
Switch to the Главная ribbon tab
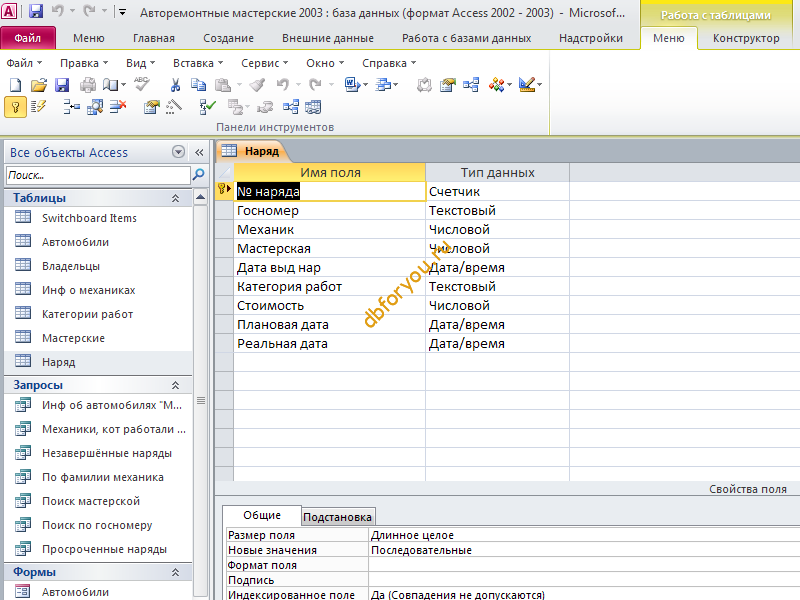point(154,38)
